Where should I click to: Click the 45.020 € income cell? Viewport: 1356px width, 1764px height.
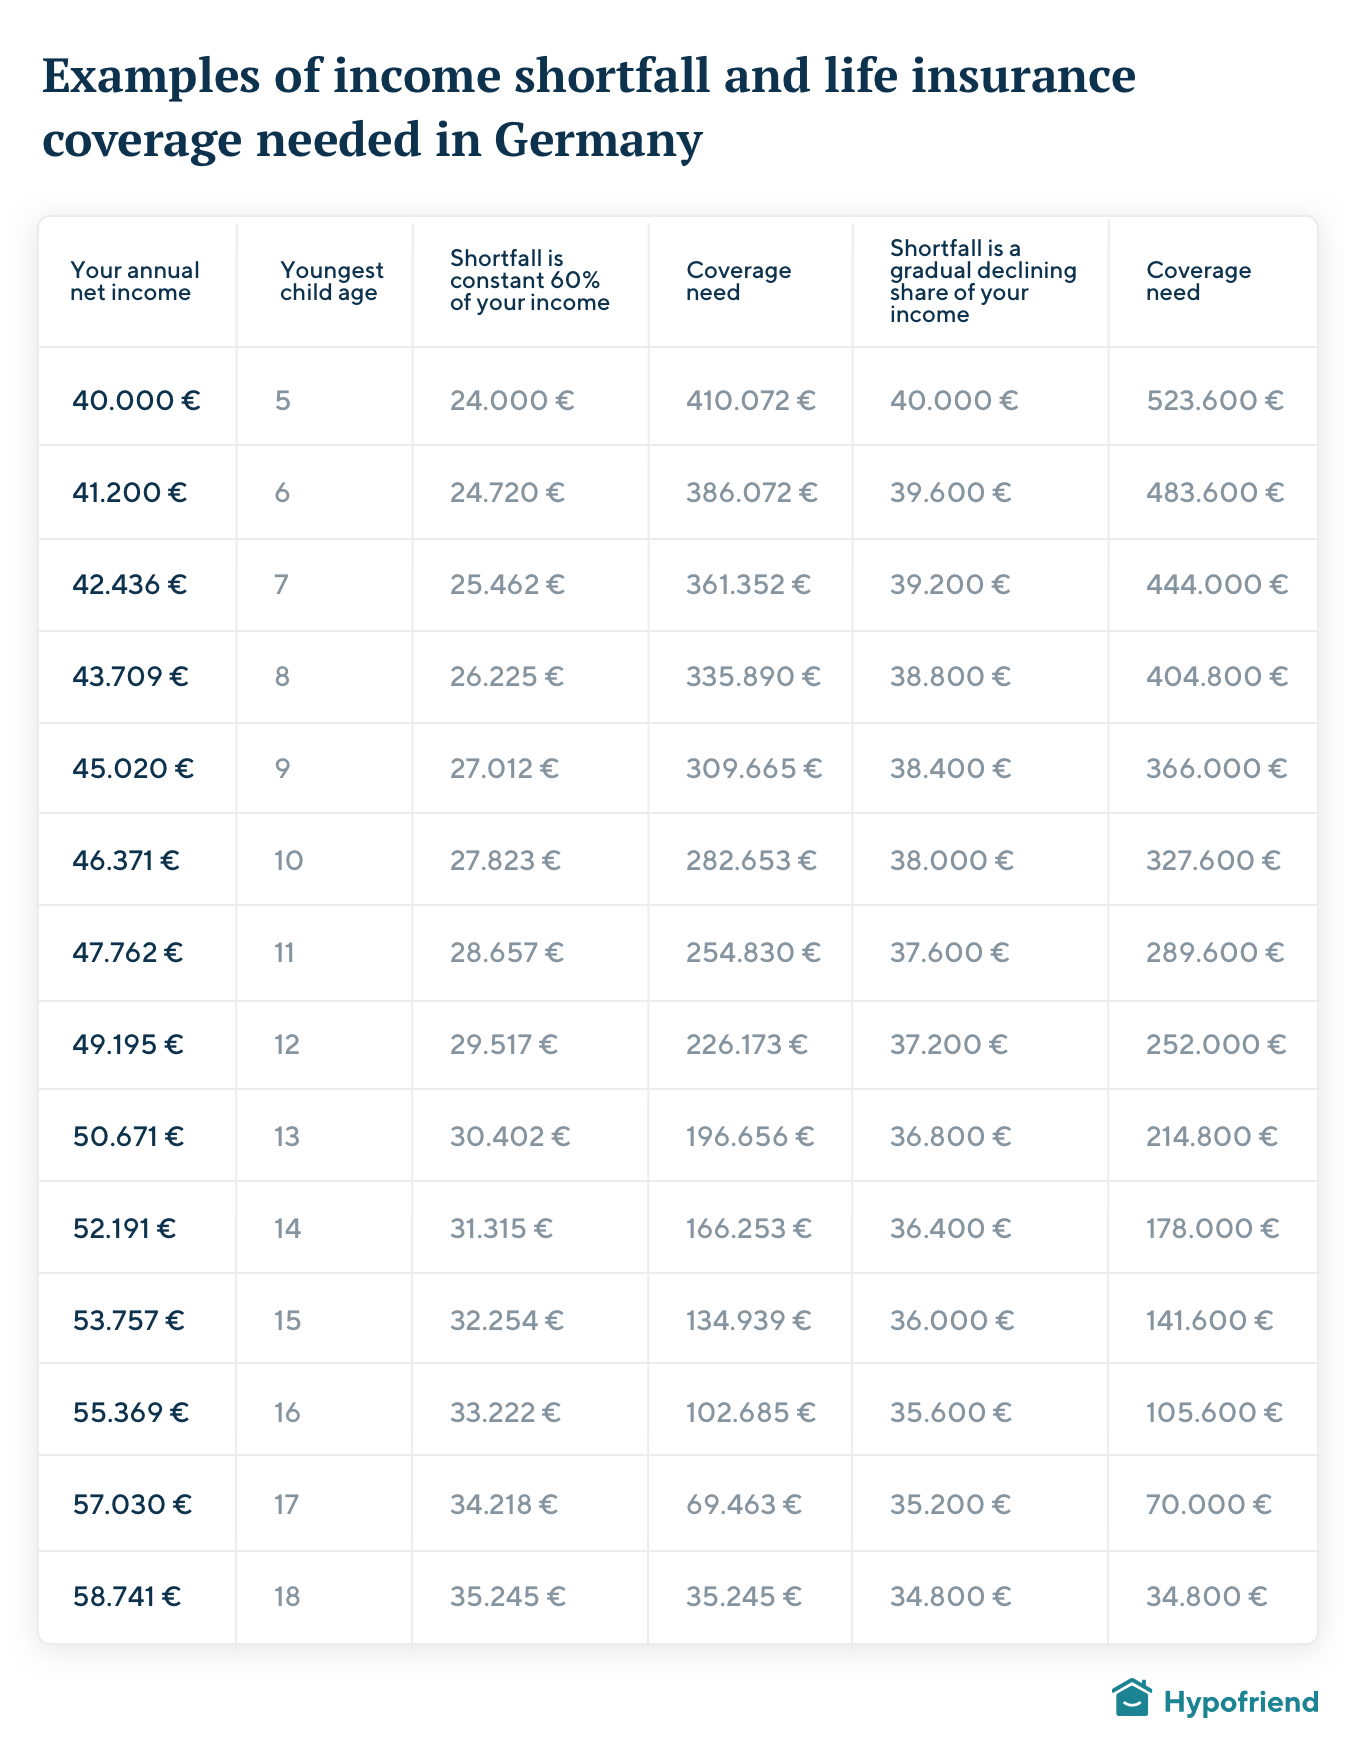pos(133,769)
